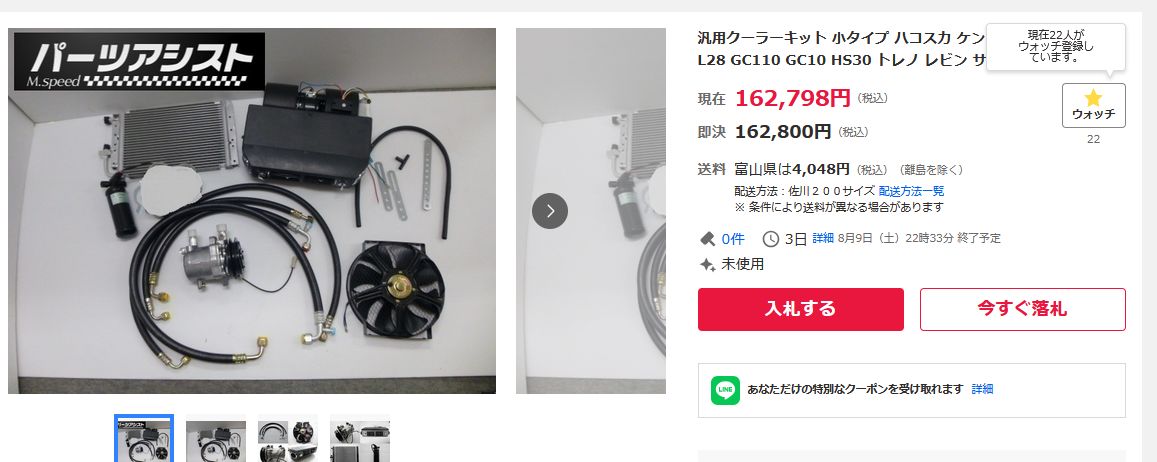The image size is (1157, 462).
Task: Click the watch-count tooltip bubble
Action: [x=1056, y=46]
